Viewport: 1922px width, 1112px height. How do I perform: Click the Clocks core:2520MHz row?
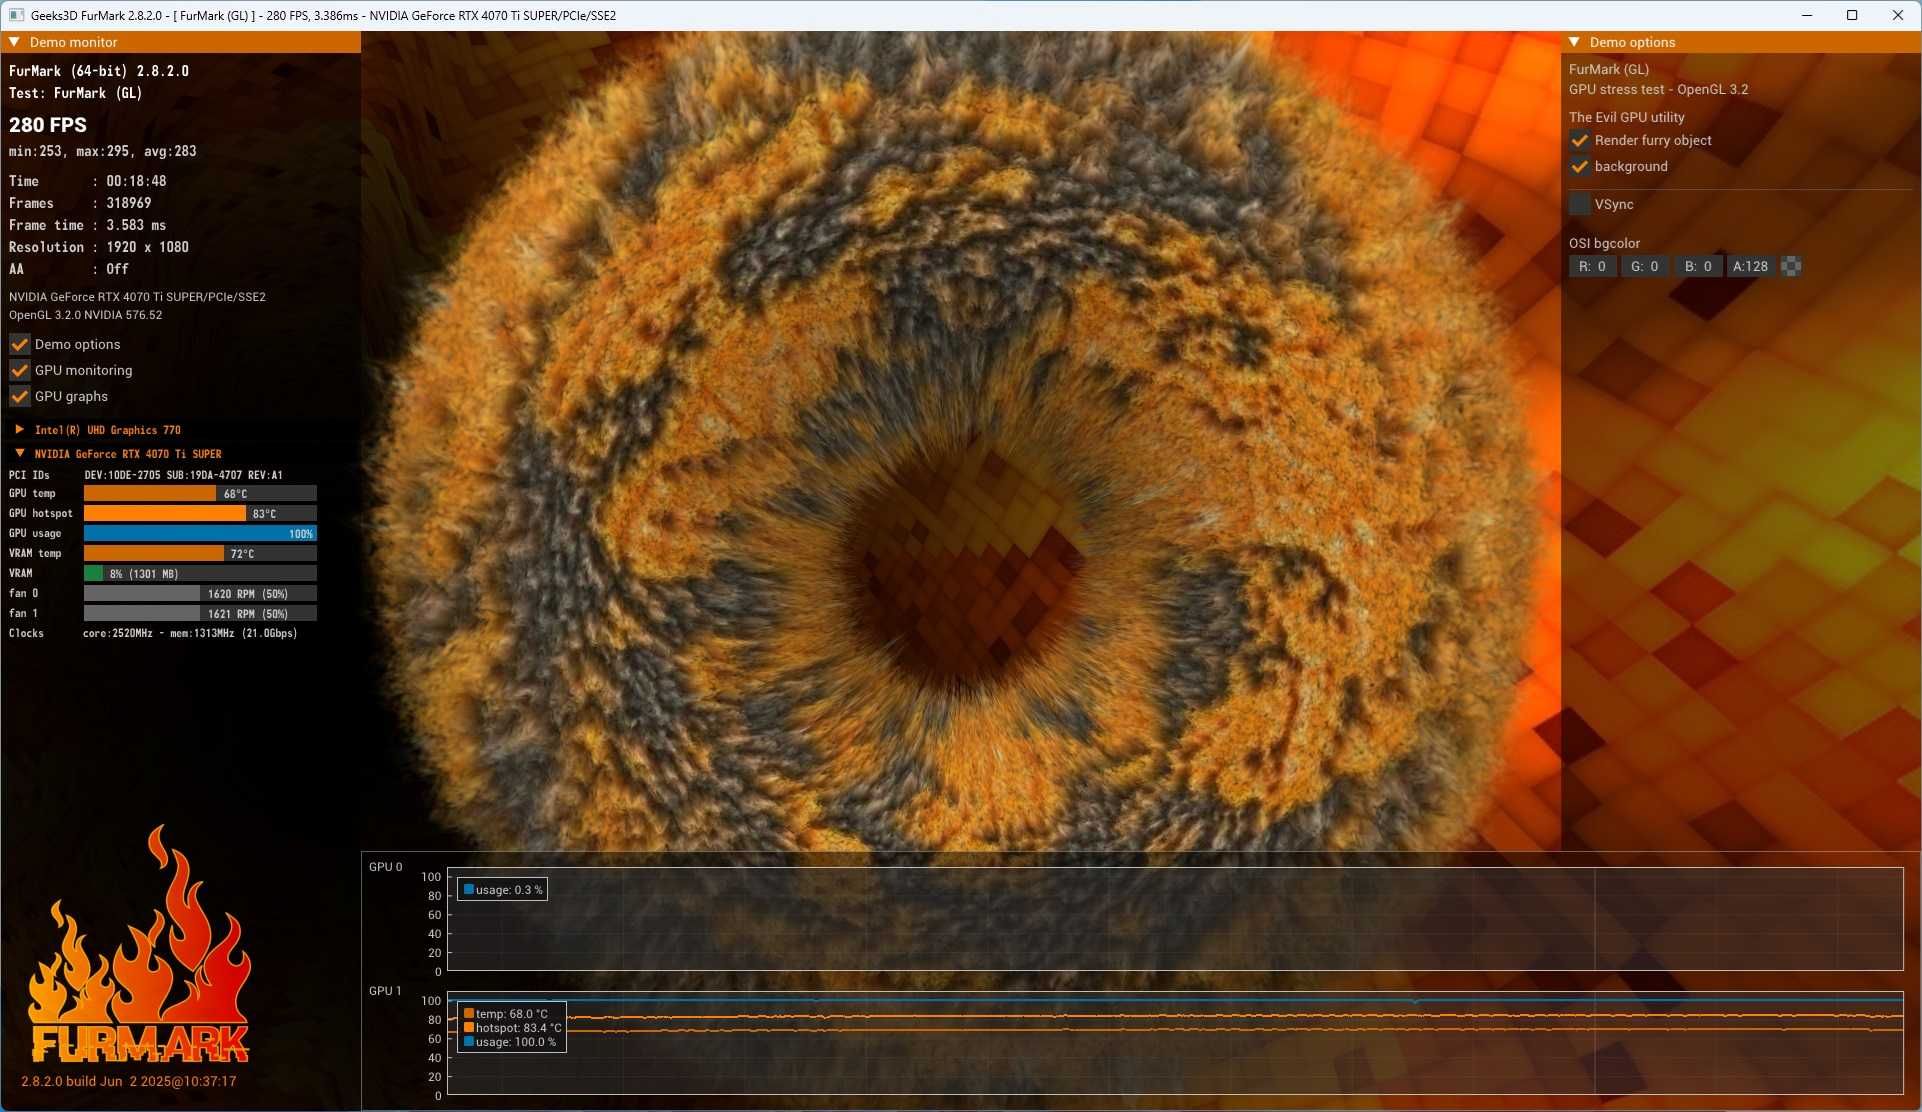click(153, 633)
